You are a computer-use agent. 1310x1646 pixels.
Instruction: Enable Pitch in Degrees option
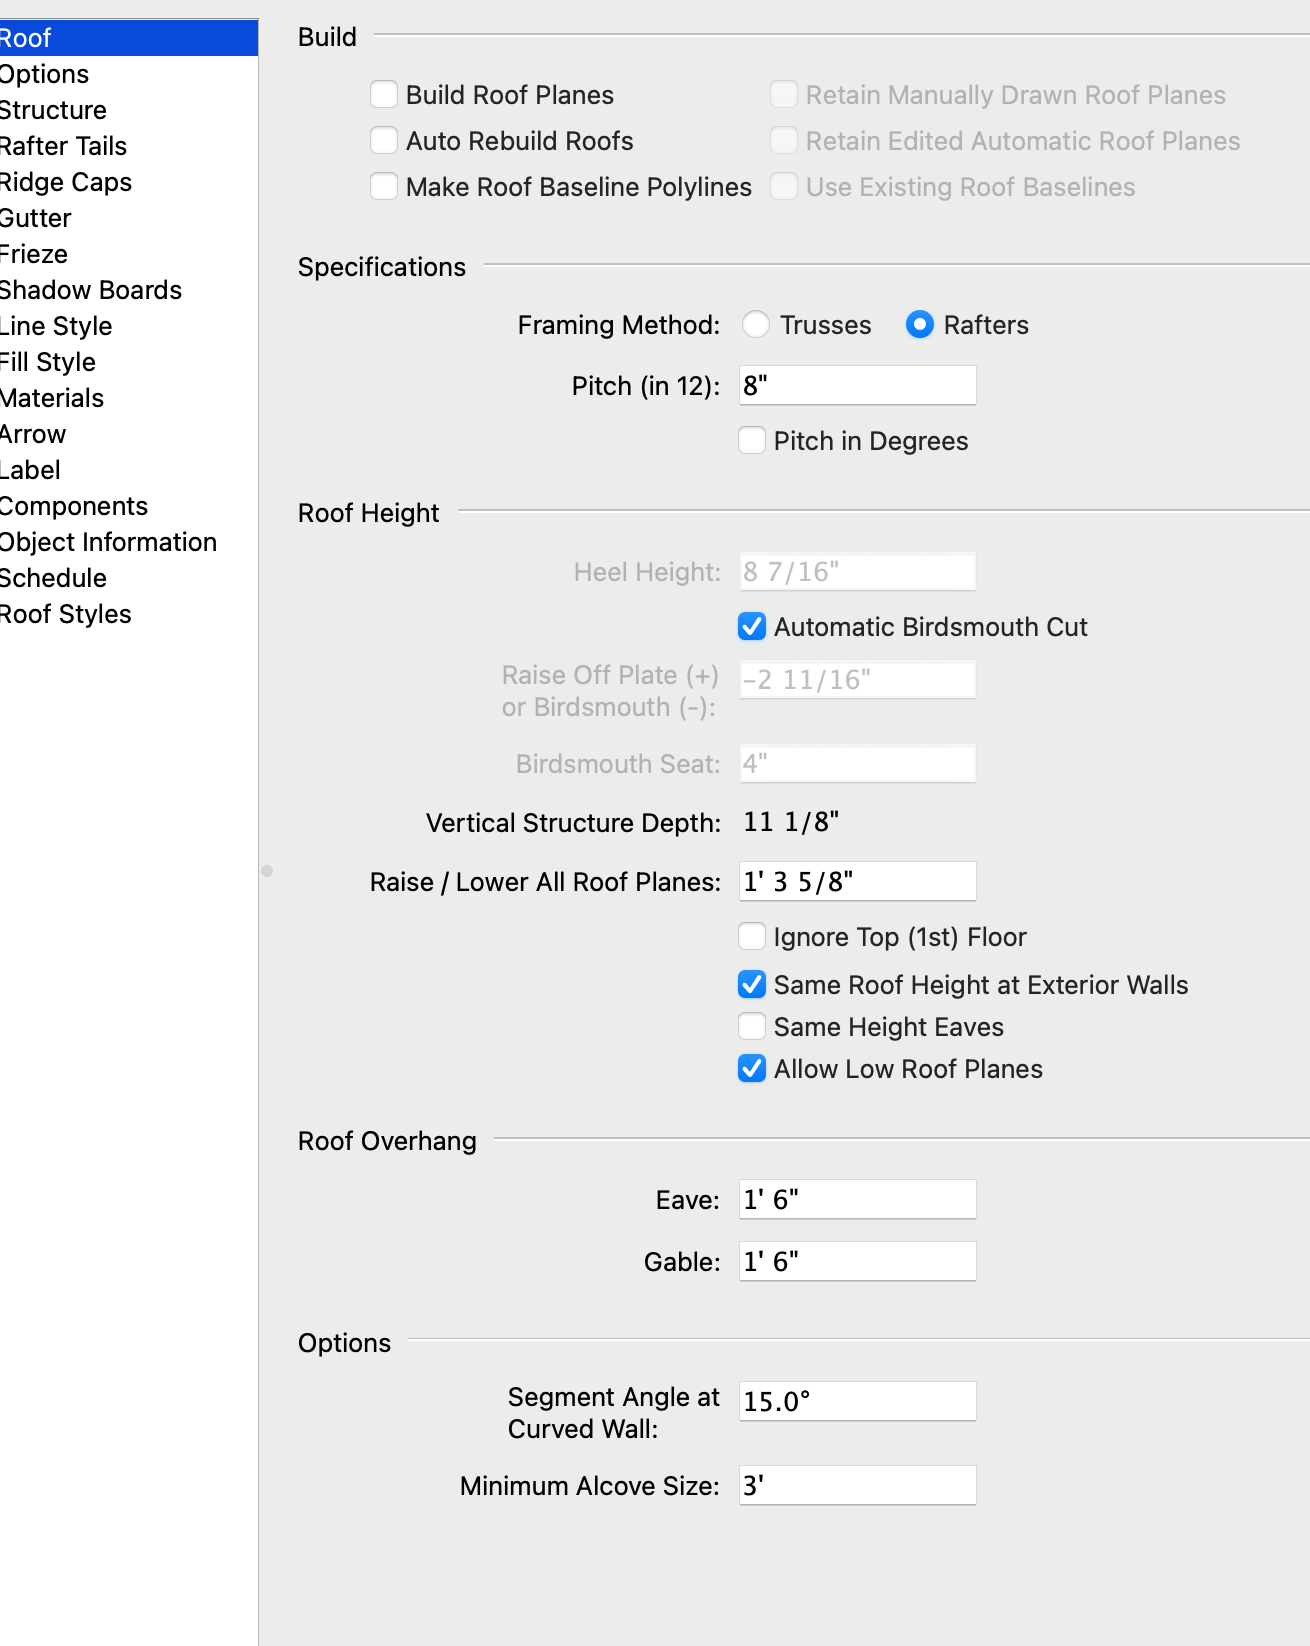click(x=752, y=441)
